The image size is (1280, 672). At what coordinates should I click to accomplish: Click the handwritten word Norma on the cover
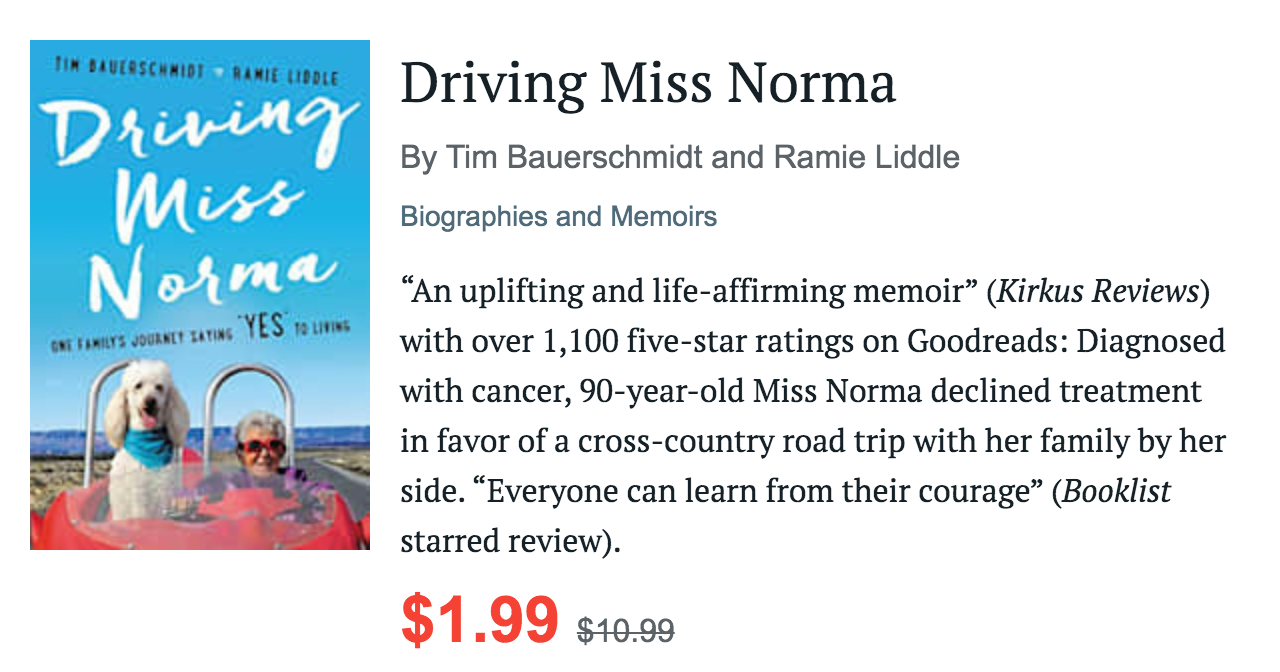[x=205, y=278]
